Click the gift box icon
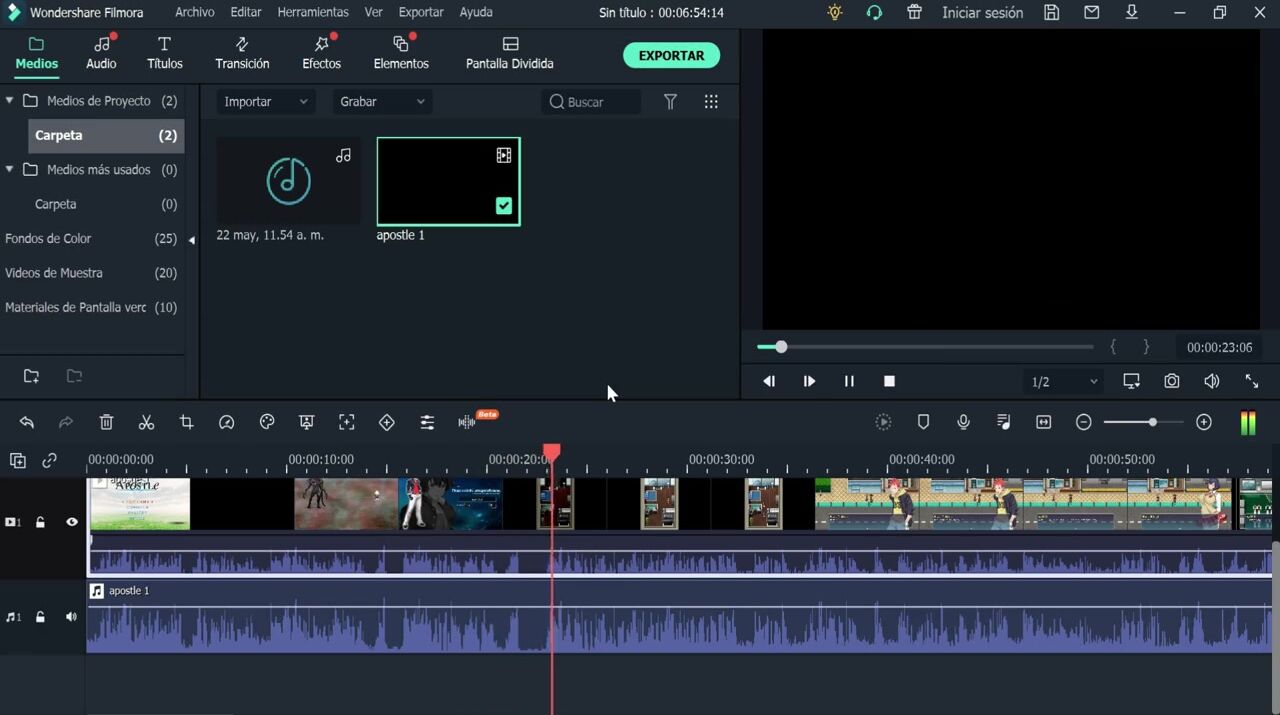The height and width of the screenshot is (715, 1280). point(914,13)
